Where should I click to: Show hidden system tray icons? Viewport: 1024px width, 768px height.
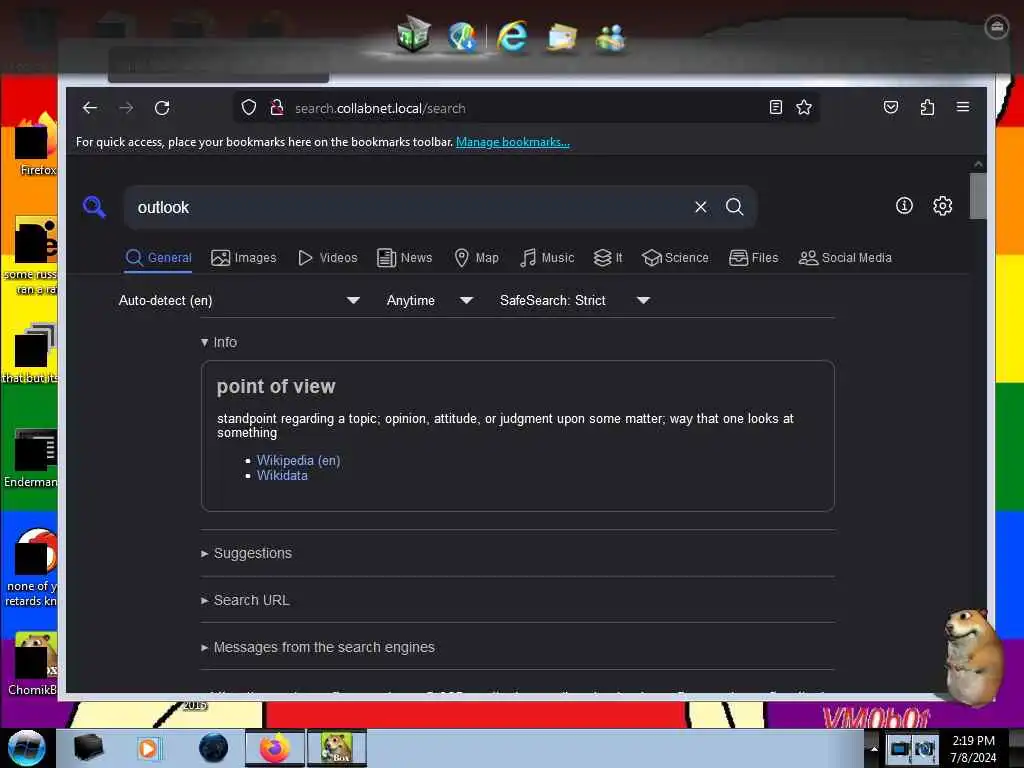pos(874,749)
